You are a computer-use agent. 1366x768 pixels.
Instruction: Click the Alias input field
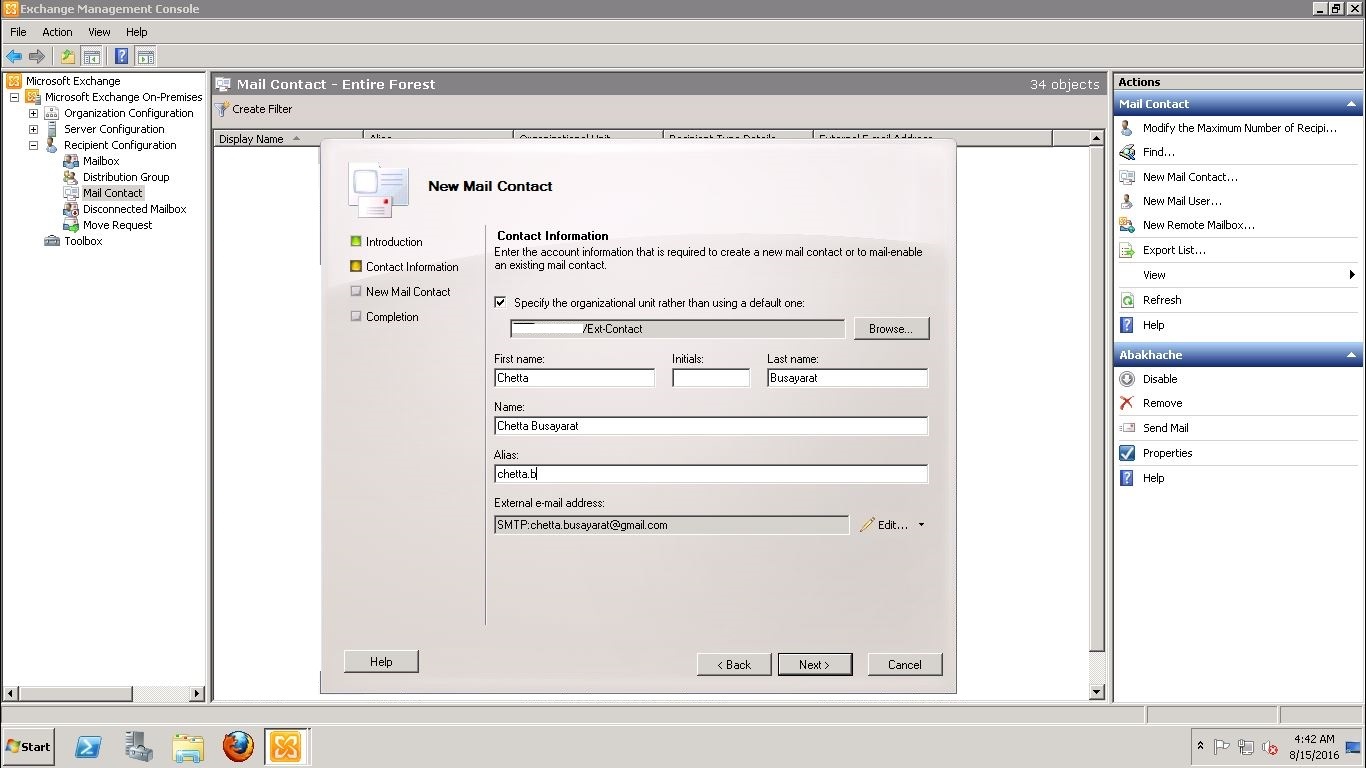click(711, 474)
